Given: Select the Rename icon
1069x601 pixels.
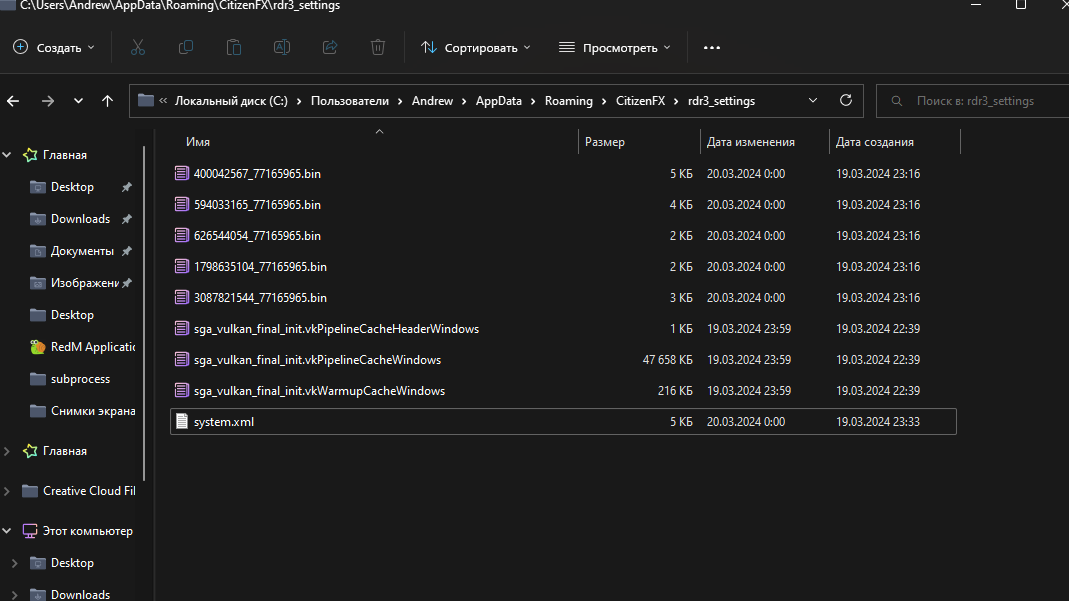Looking at the screenshot, I should coord(282,47).
